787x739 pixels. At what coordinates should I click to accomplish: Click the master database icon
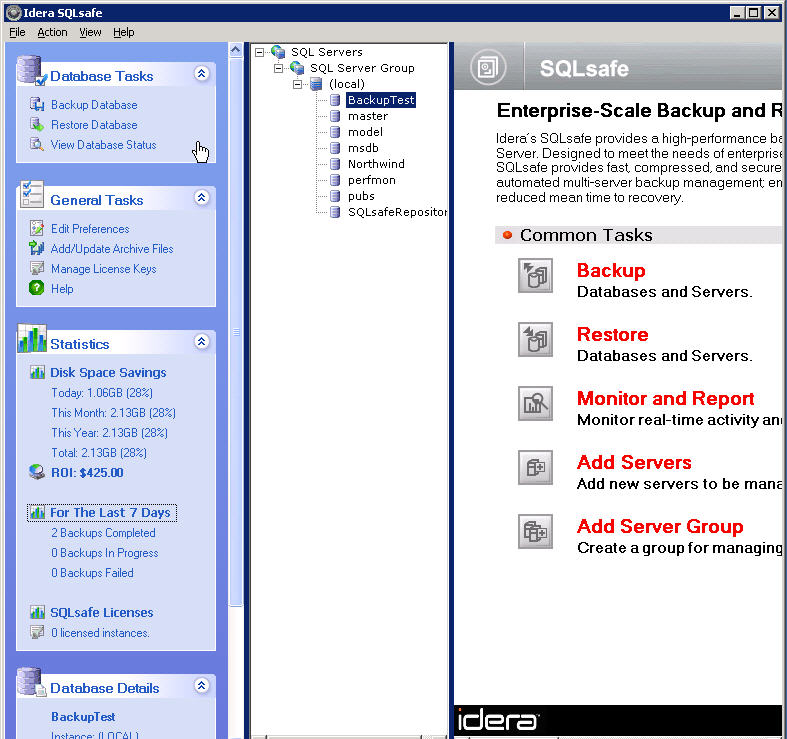coord(335,116)
